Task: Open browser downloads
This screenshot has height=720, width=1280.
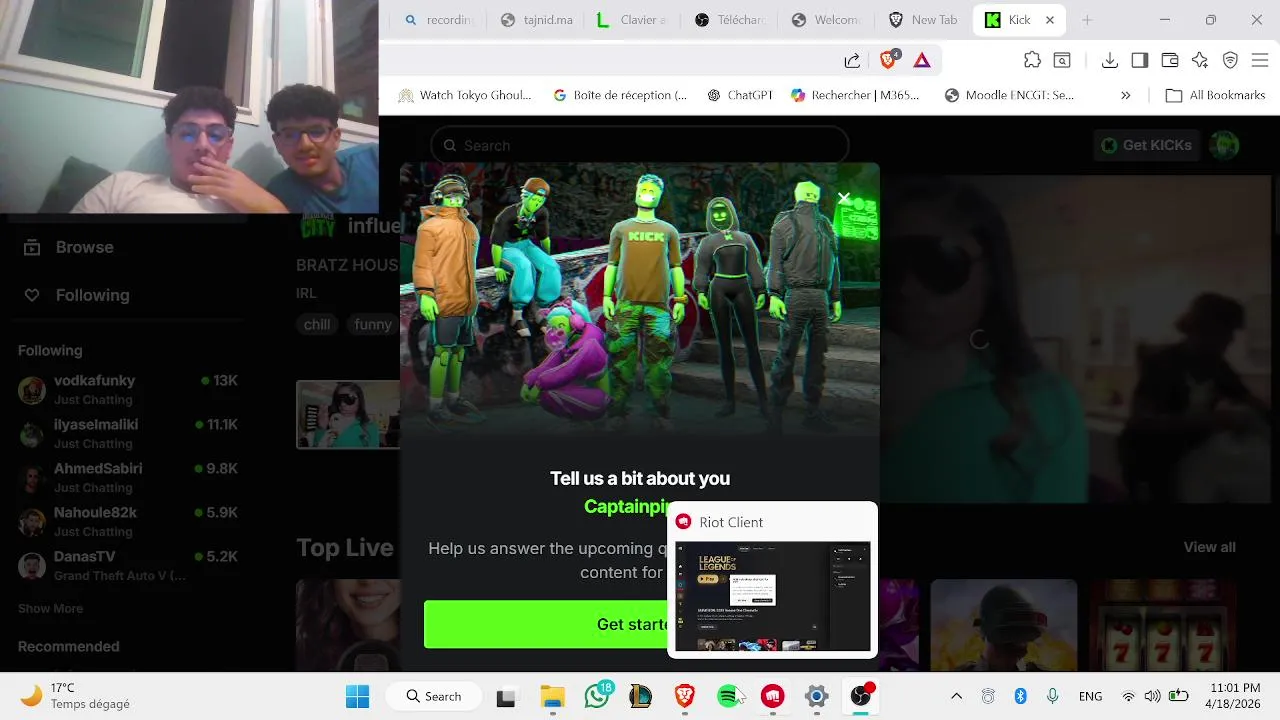Action: click(x=1109, y=60)
